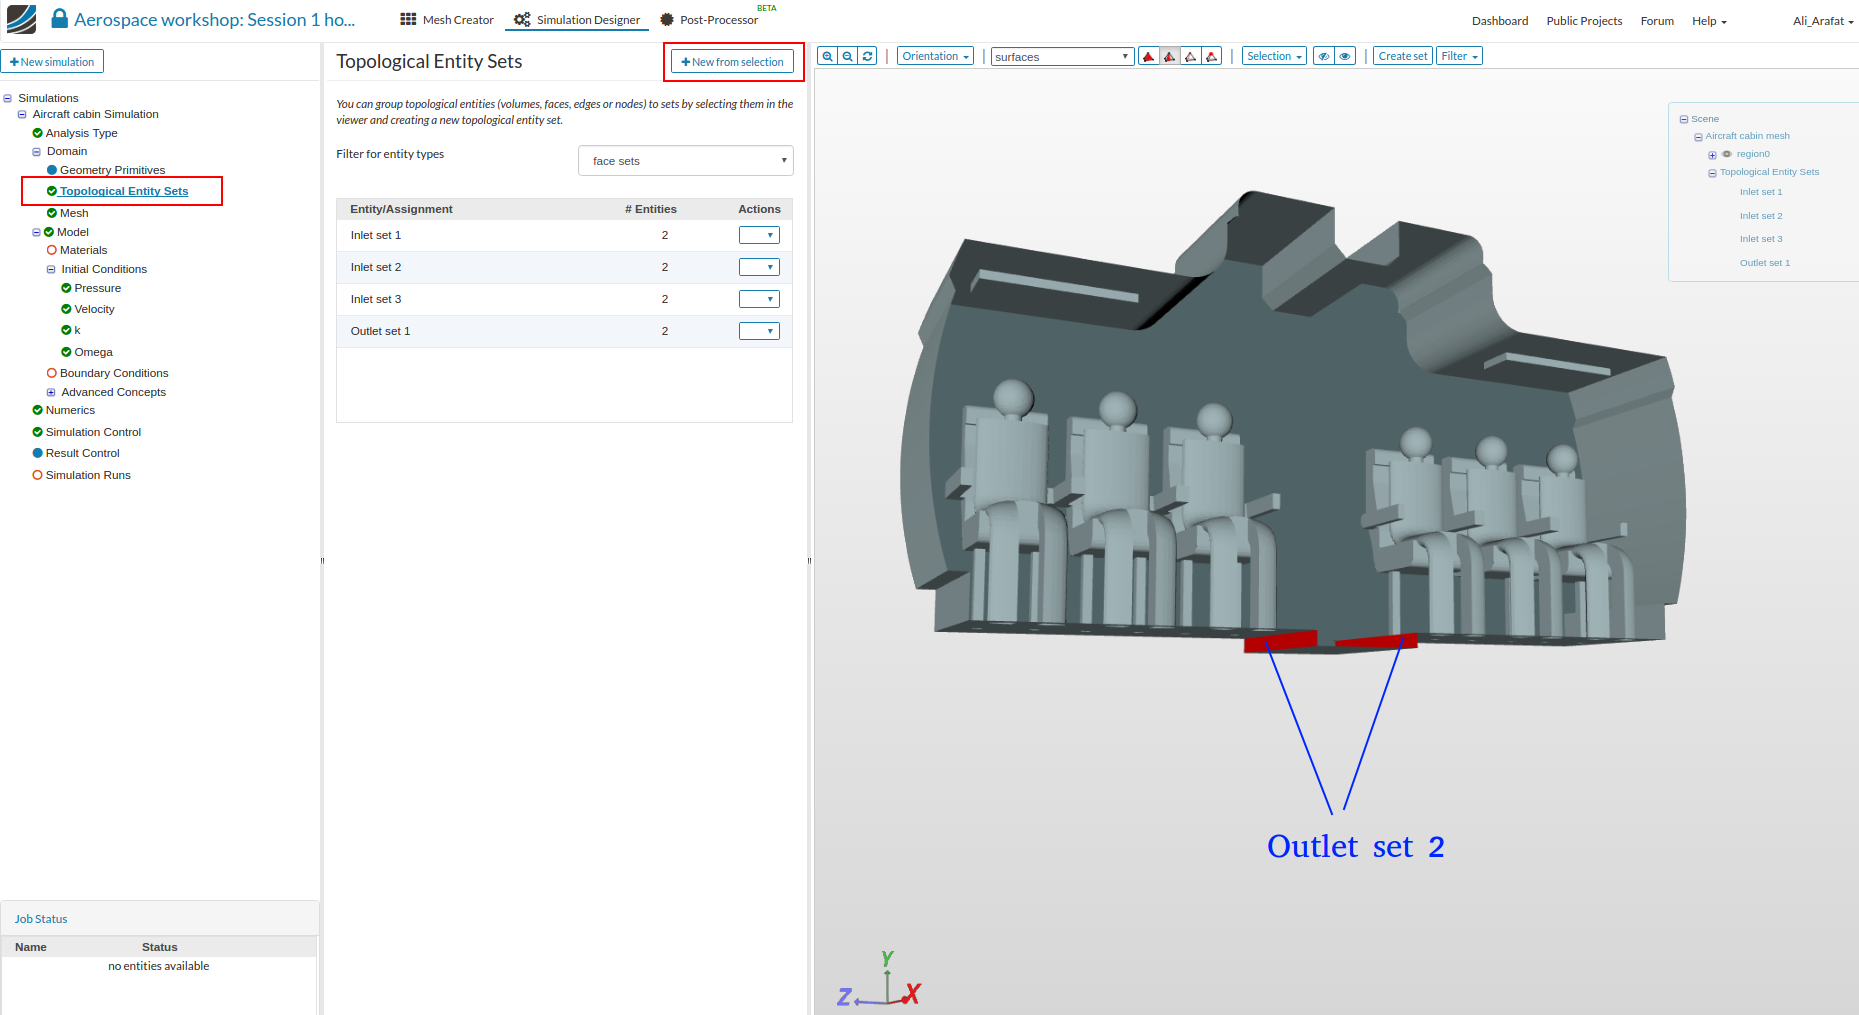Select Boundary Conditions in the tree
This screenshot has width=1859, height=1015.
(x=114, y=373)
